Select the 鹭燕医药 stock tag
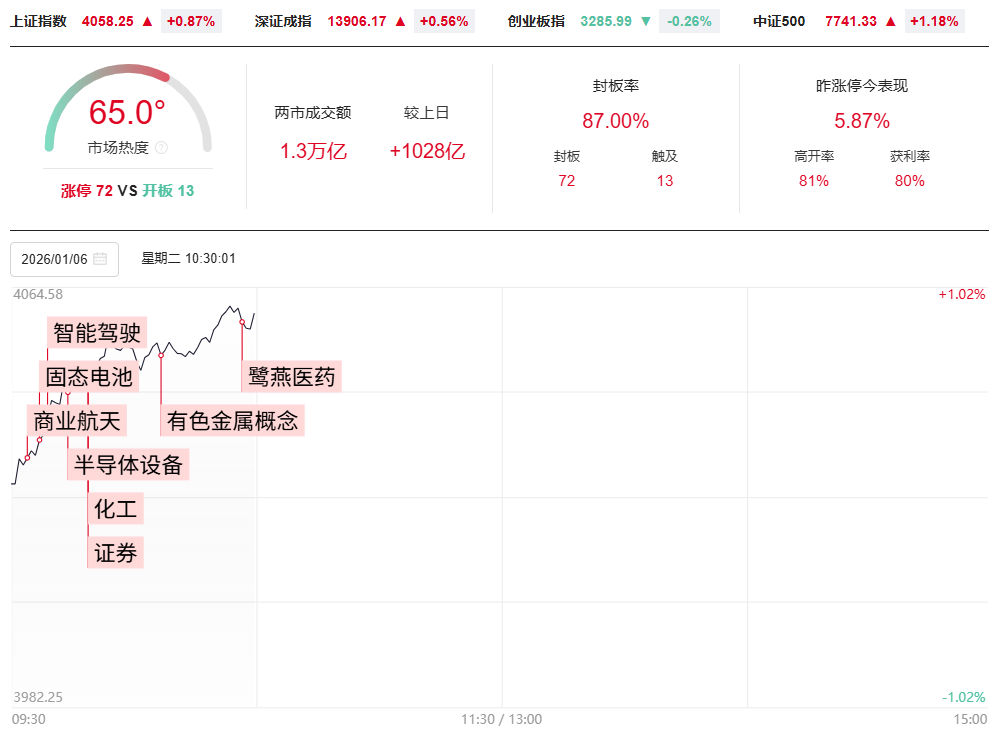The width and height of the screenshot is (1006, 736). click(x=292, y=377)
